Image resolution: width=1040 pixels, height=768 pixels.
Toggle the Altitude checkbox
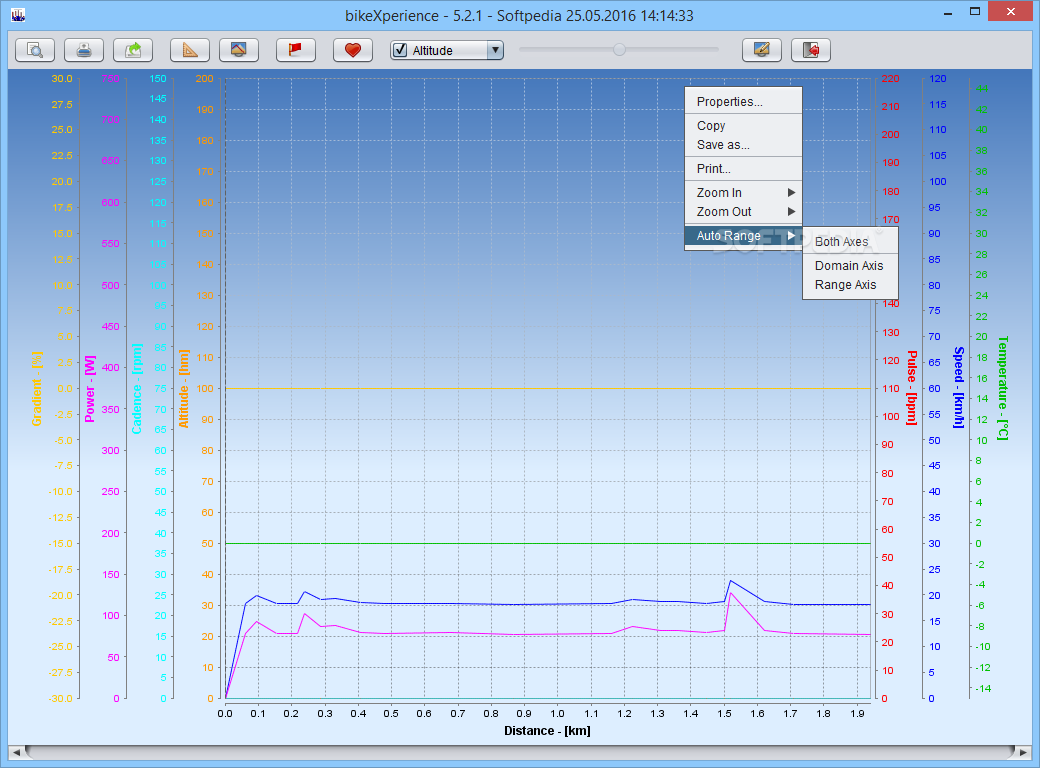pos(400,50)
